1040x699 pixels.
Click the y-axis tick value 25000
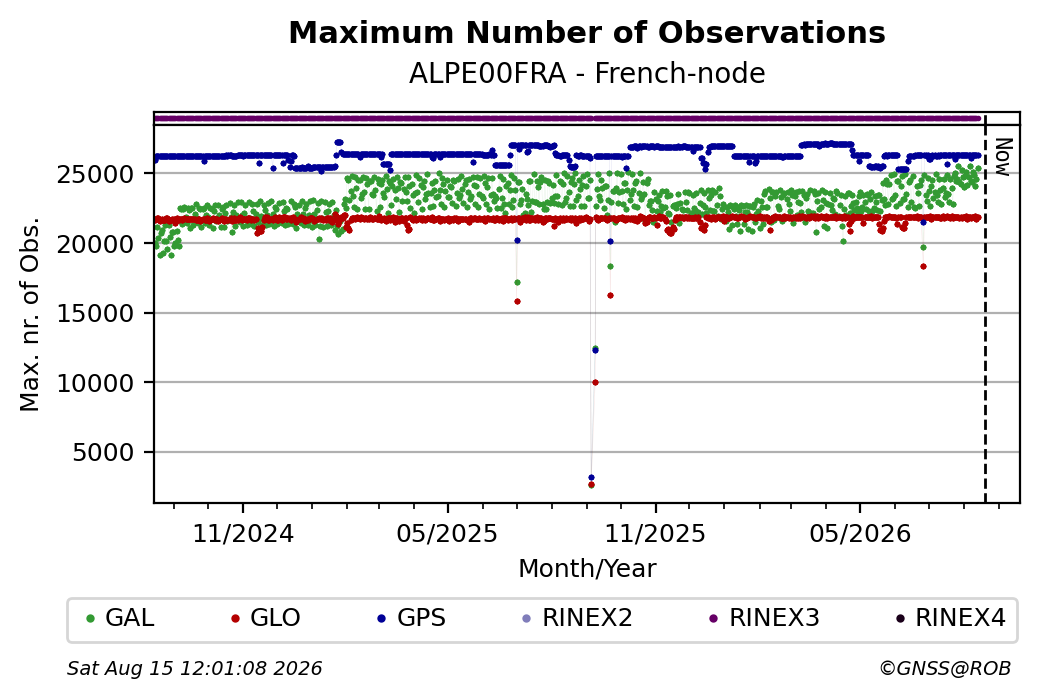coord(96,174)
